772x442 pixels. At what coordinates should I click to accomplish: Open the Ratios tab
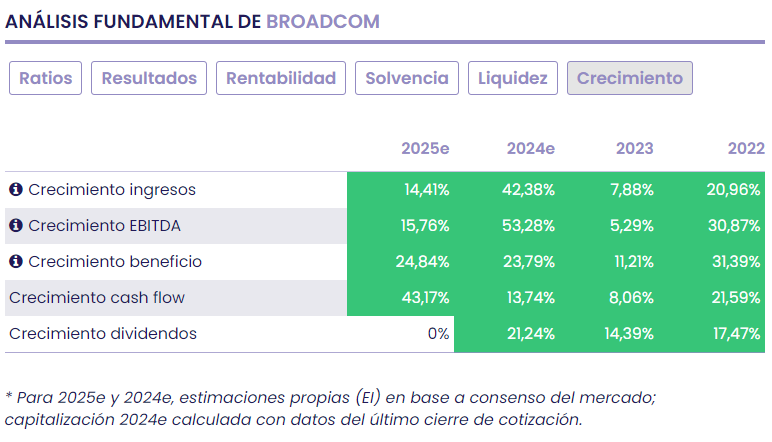pos(46,78)
